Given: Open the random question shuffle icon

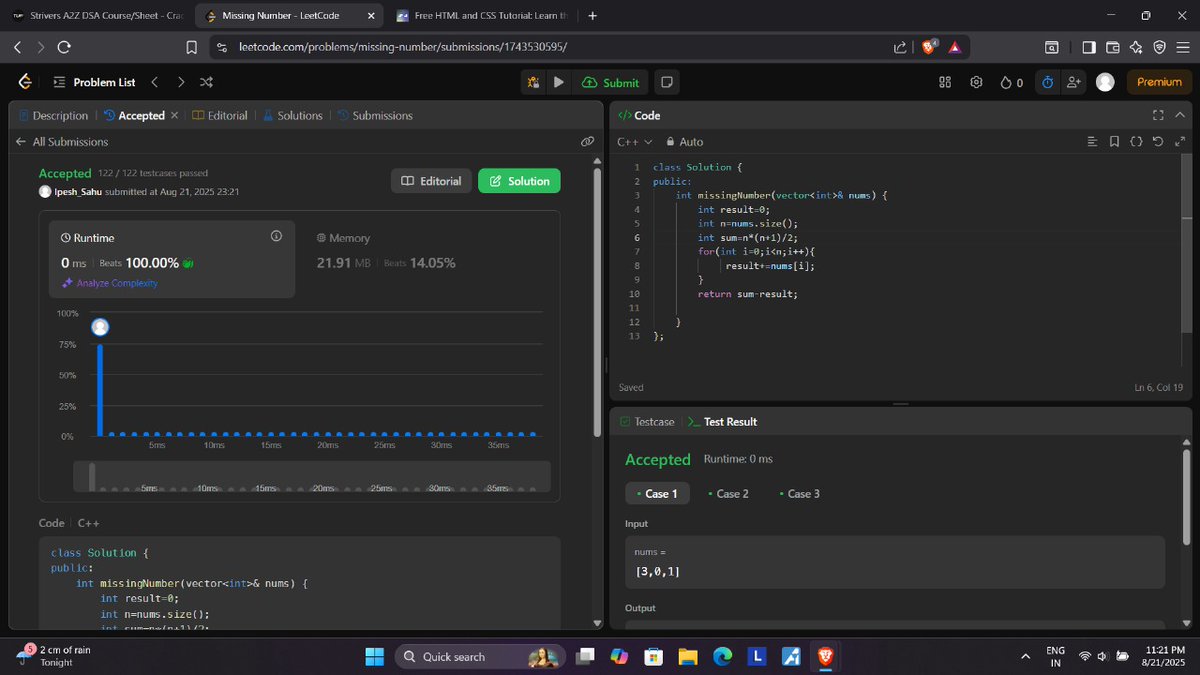Looking at the screenshot, I should pyautogui.click(x=205, y=83).
